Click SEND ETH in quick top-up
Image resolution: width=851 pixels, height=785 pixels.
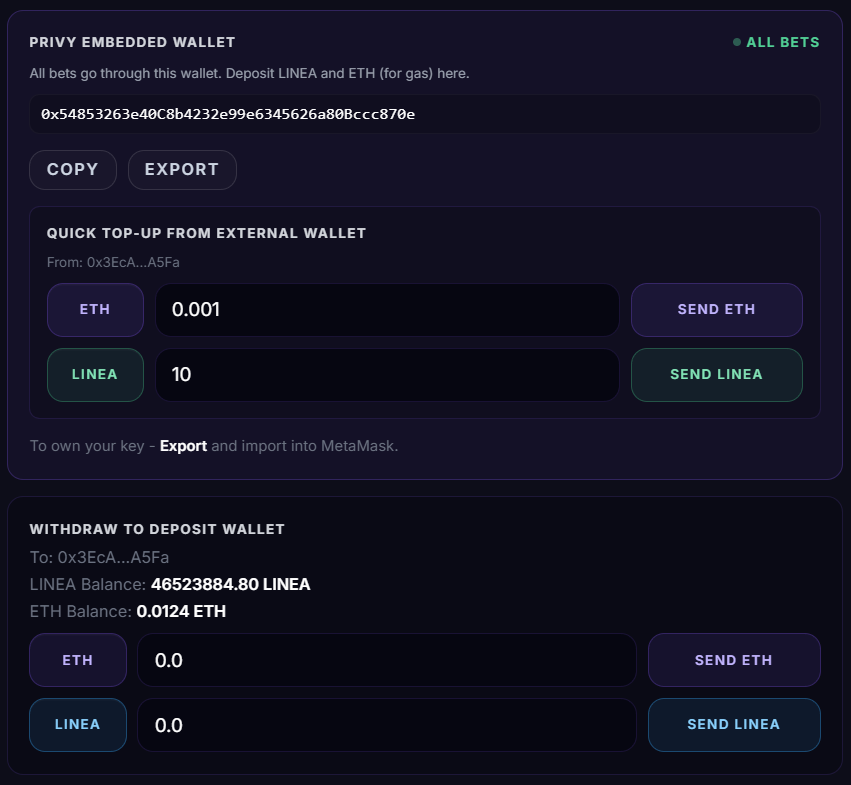pyautogui.click(x=716, y=310)
